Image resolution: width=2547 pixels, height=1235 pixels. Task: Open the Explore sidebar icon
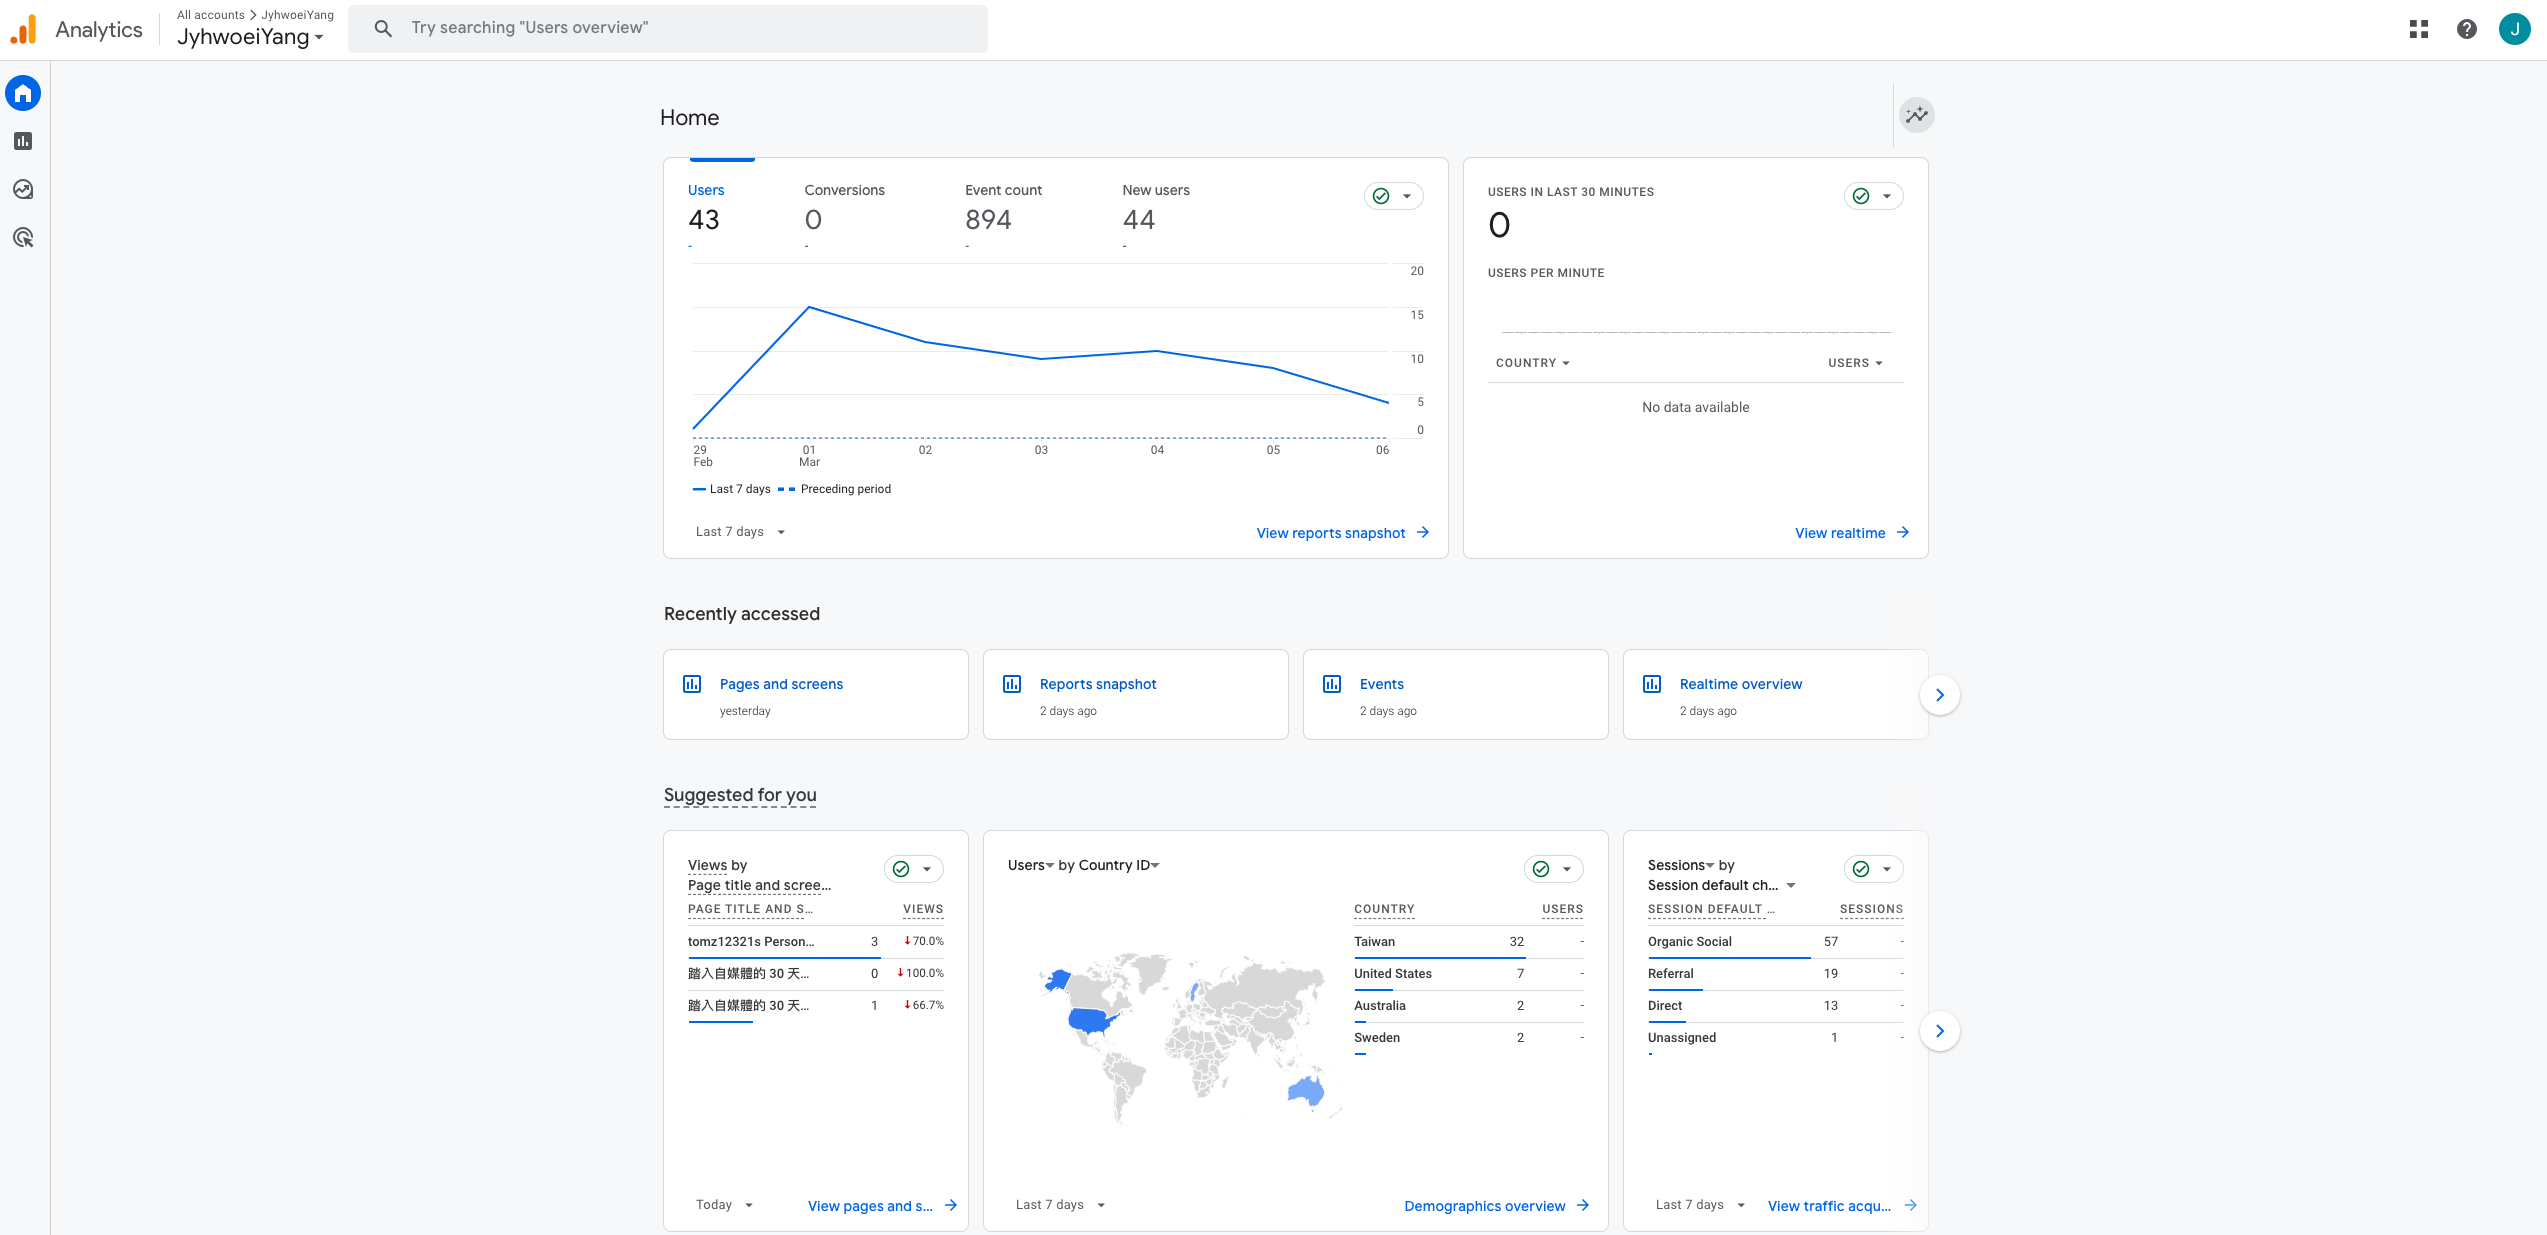(23, 189)
